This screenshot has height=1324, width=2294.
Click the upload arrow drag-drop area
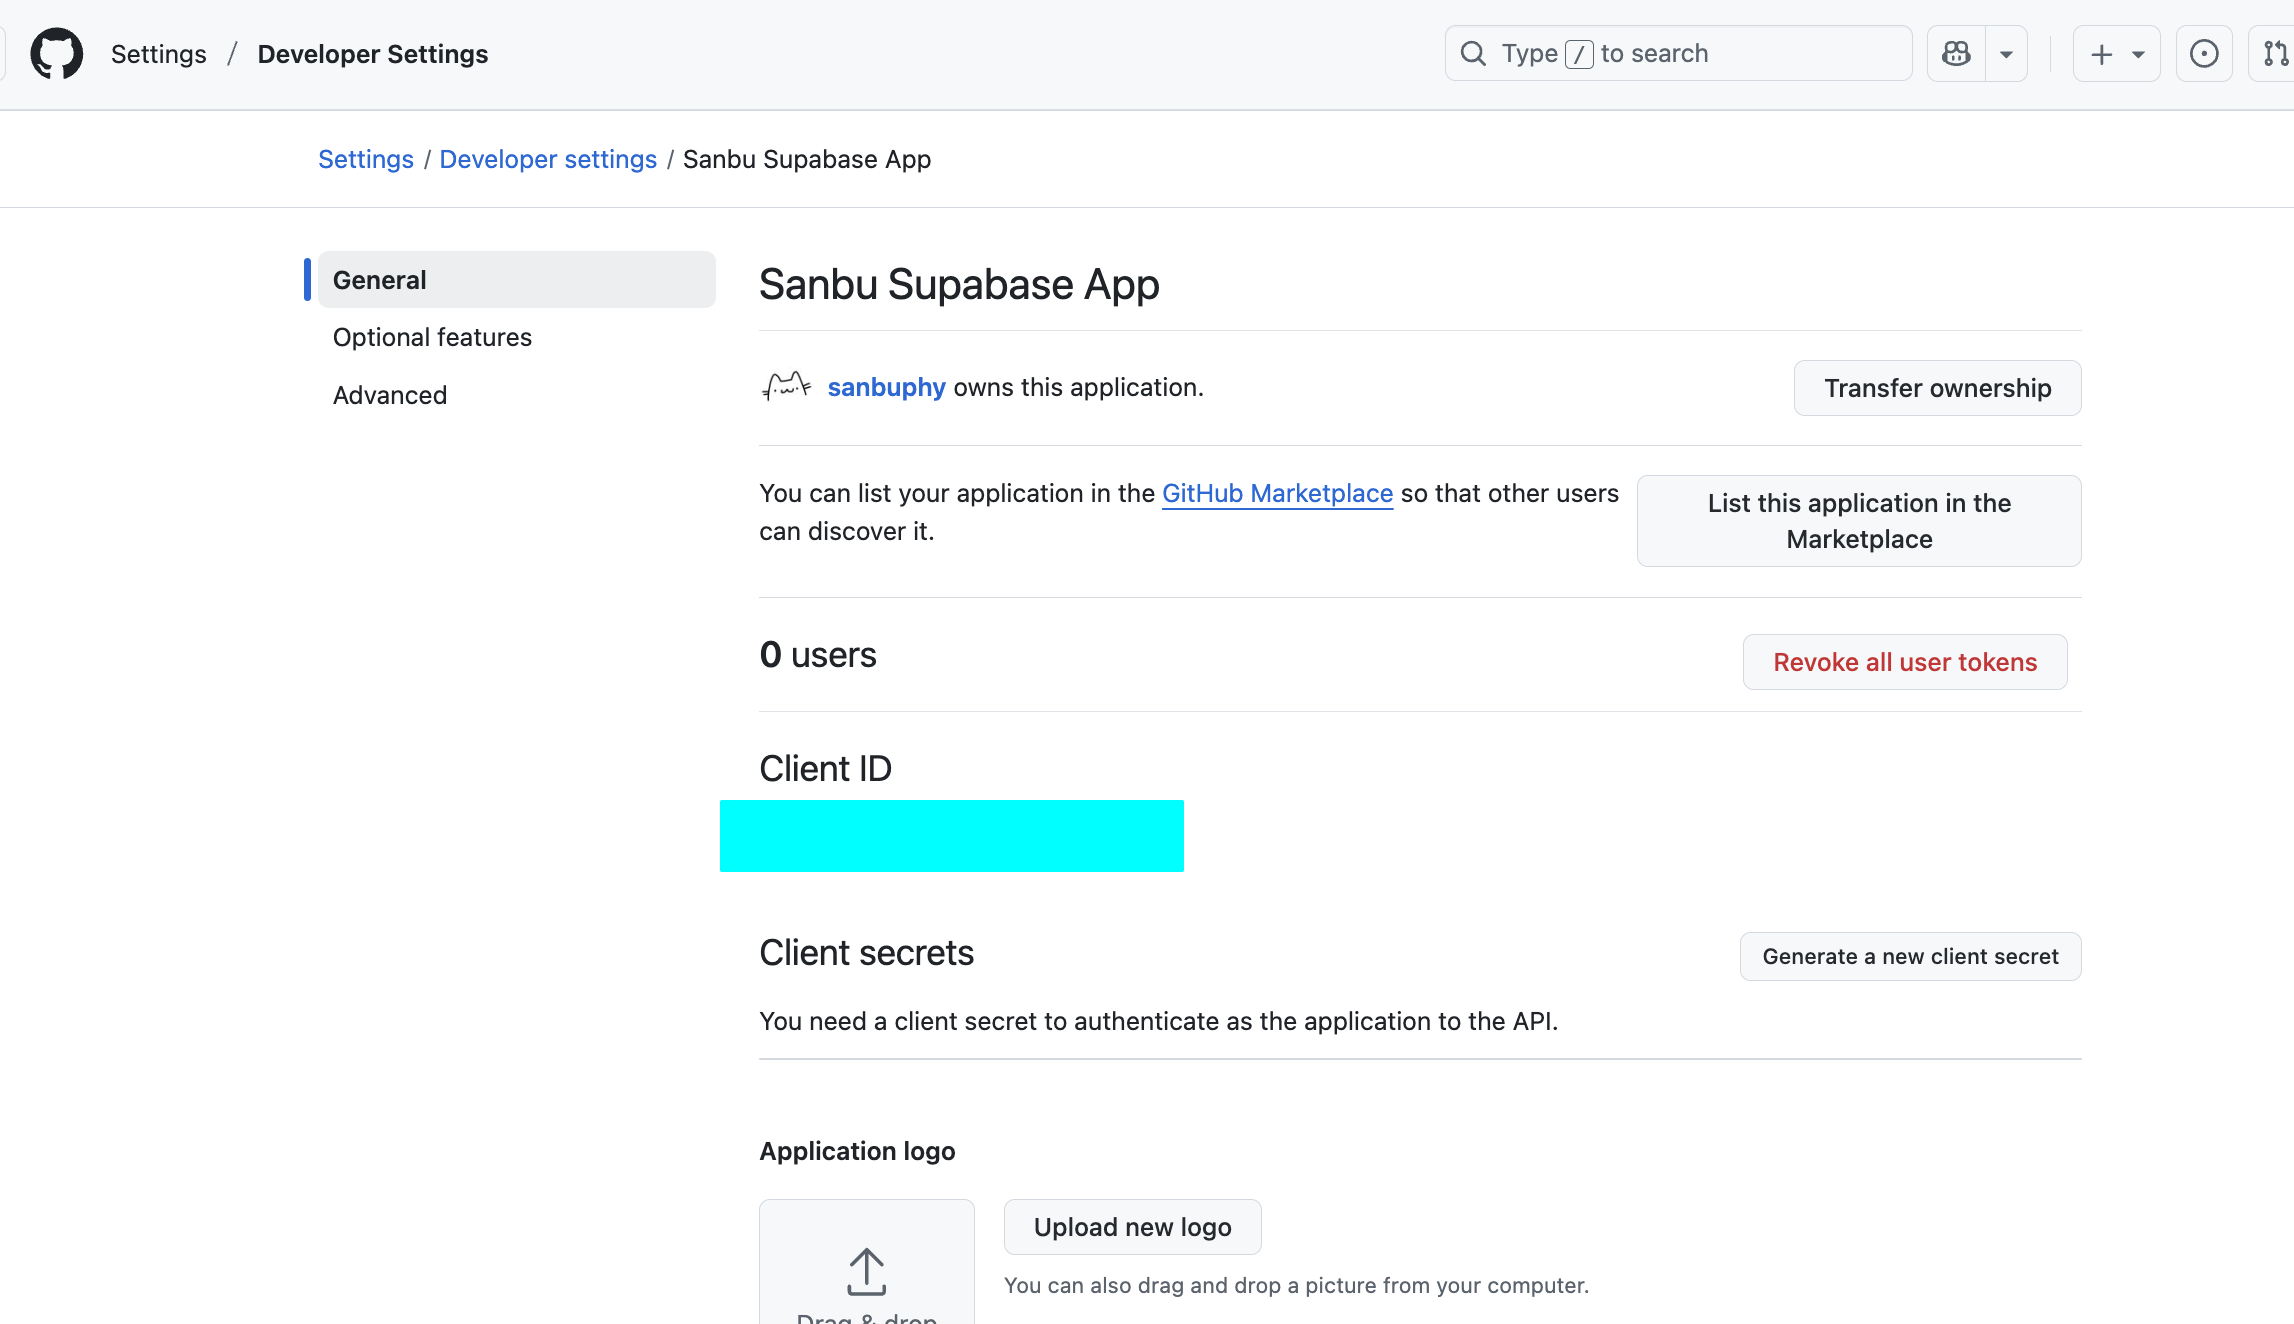pos(866,1270)
